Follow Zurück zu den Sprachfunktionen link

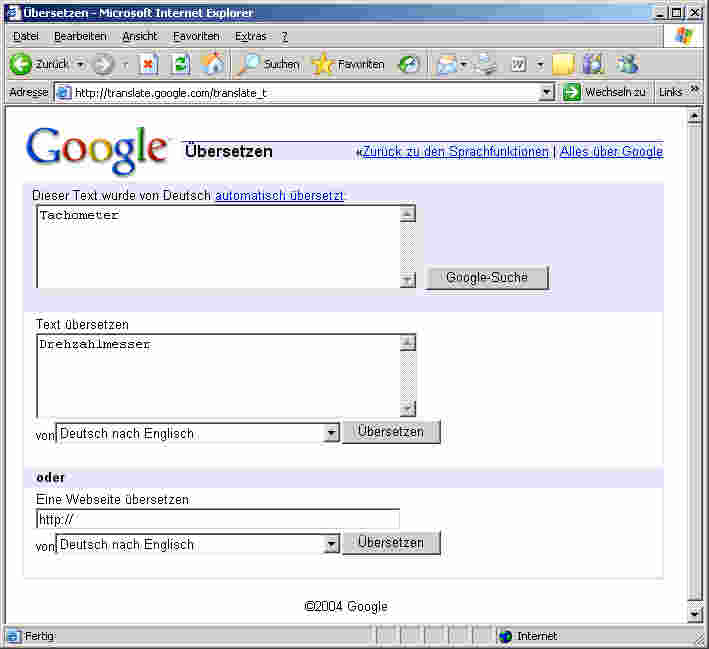pos(456,152)
